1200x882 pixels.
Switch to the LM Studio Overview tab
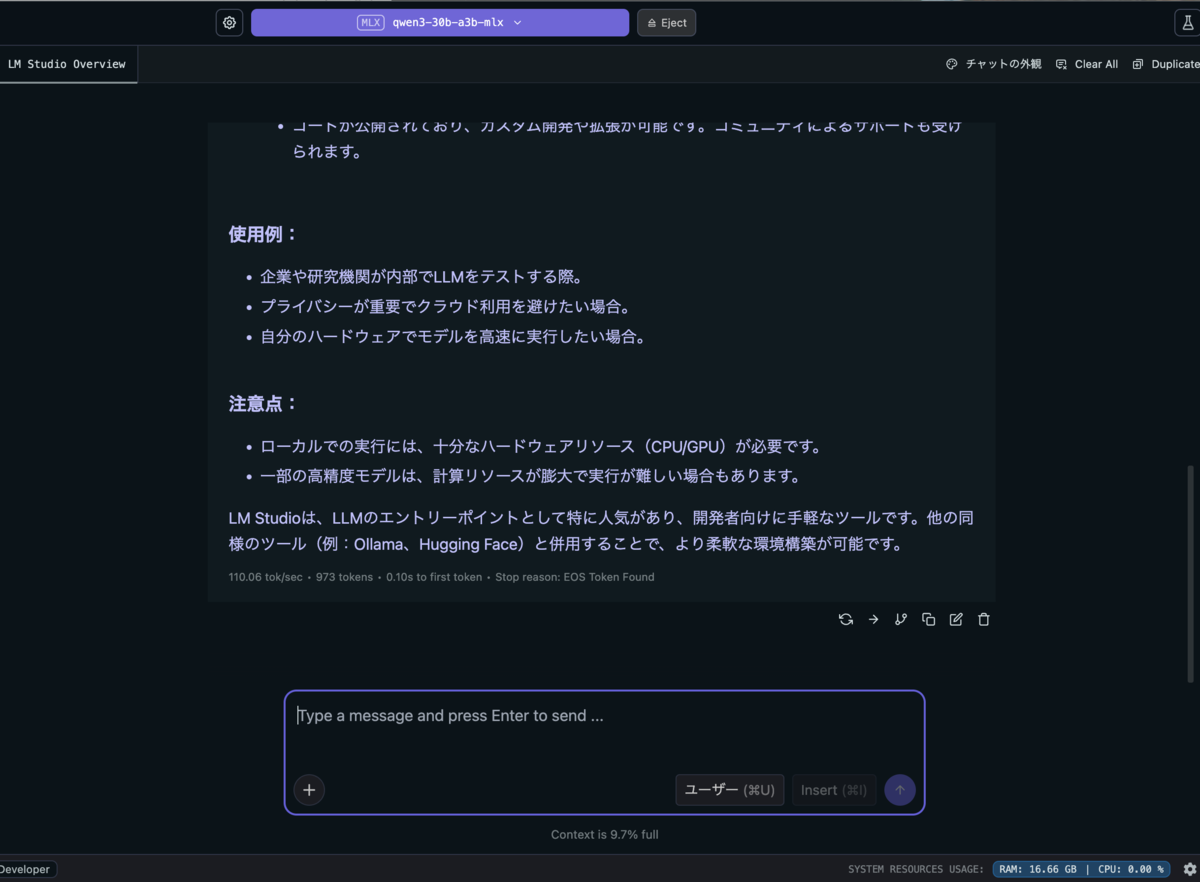[x=67, y=64]
